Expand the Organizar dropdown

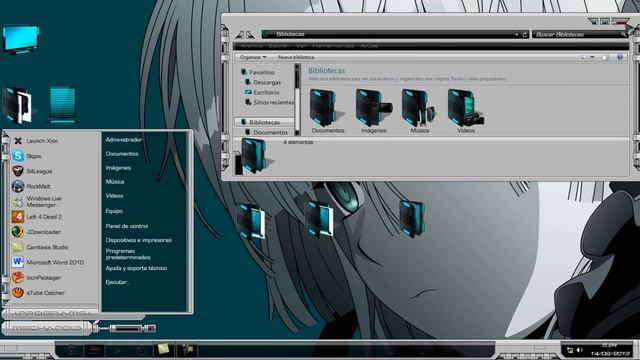pos(253,58)
